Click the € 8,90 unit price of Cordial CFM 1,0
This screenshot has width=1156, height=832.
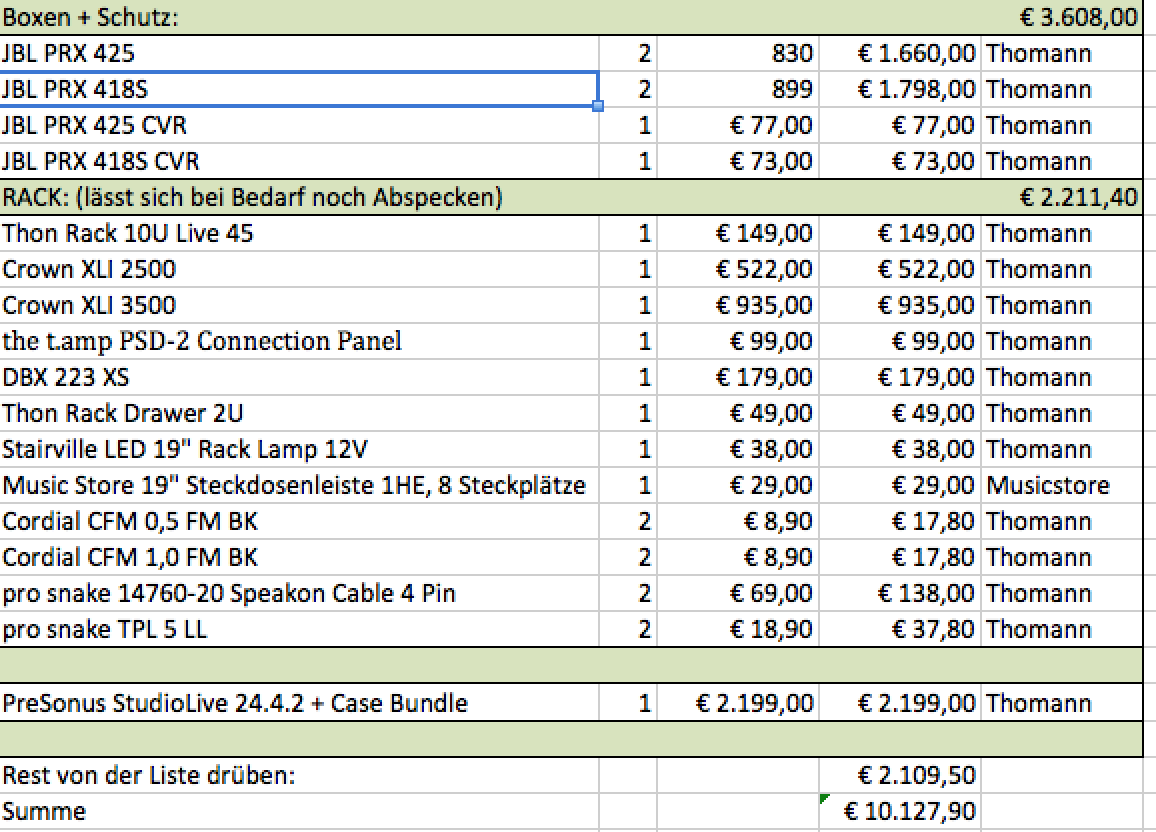pyautogui.click(x=737, y=557)
